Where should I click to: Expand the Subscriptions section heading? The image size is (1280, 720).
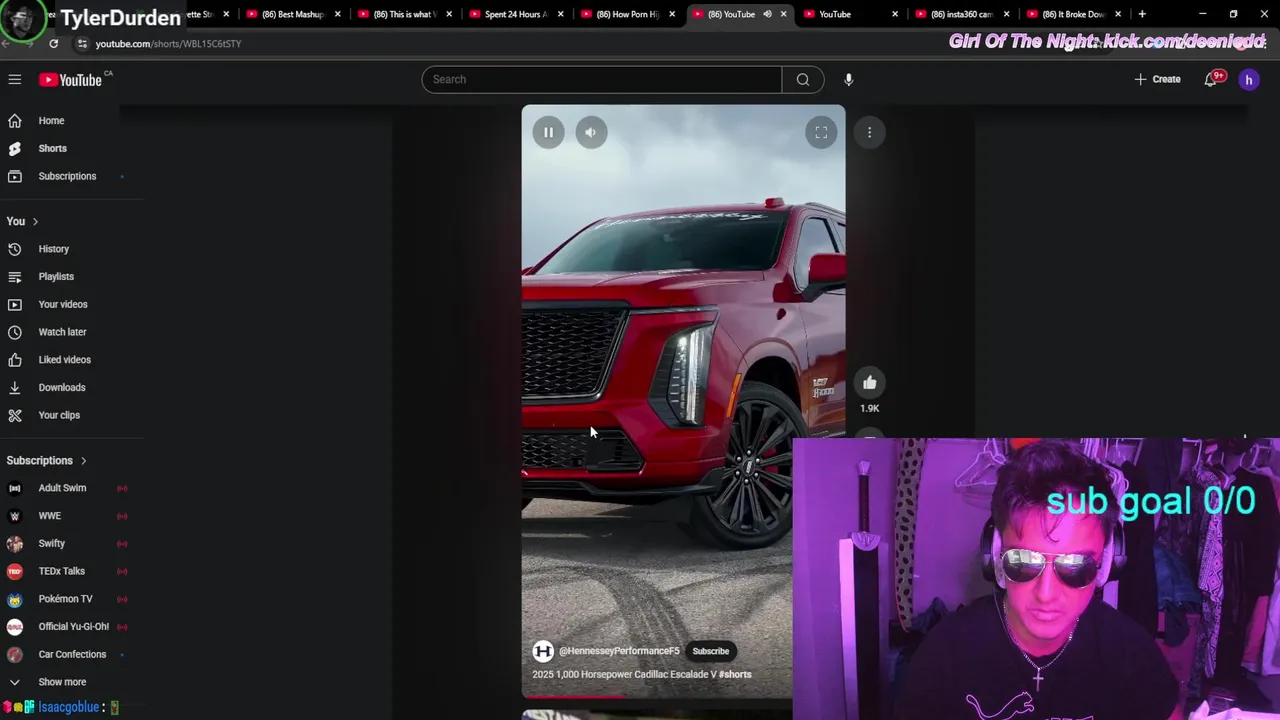[47, 460]
